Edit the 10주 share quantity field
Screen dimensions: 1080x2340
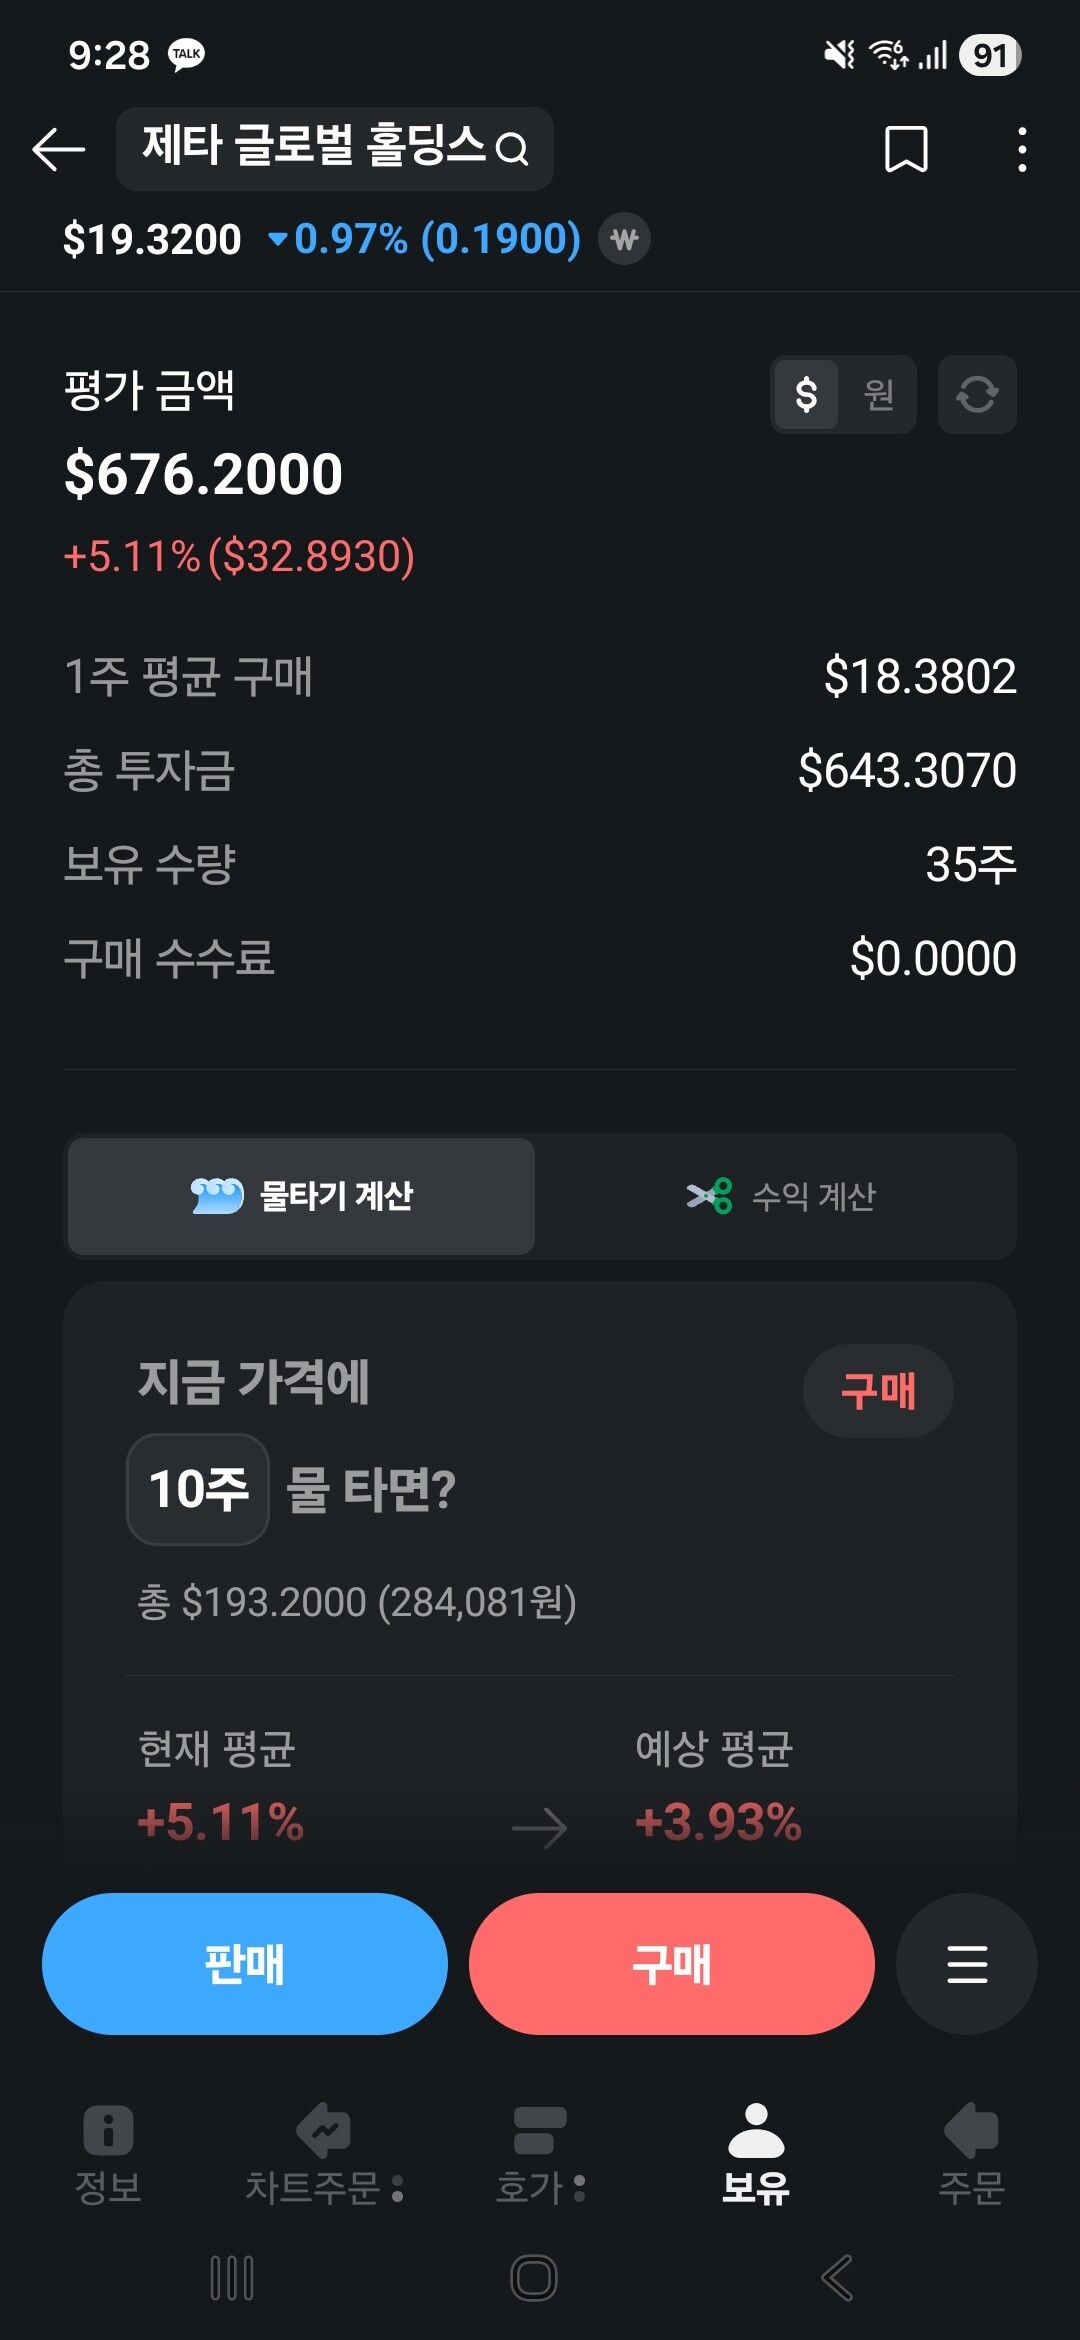click(x=198, y=1489)
